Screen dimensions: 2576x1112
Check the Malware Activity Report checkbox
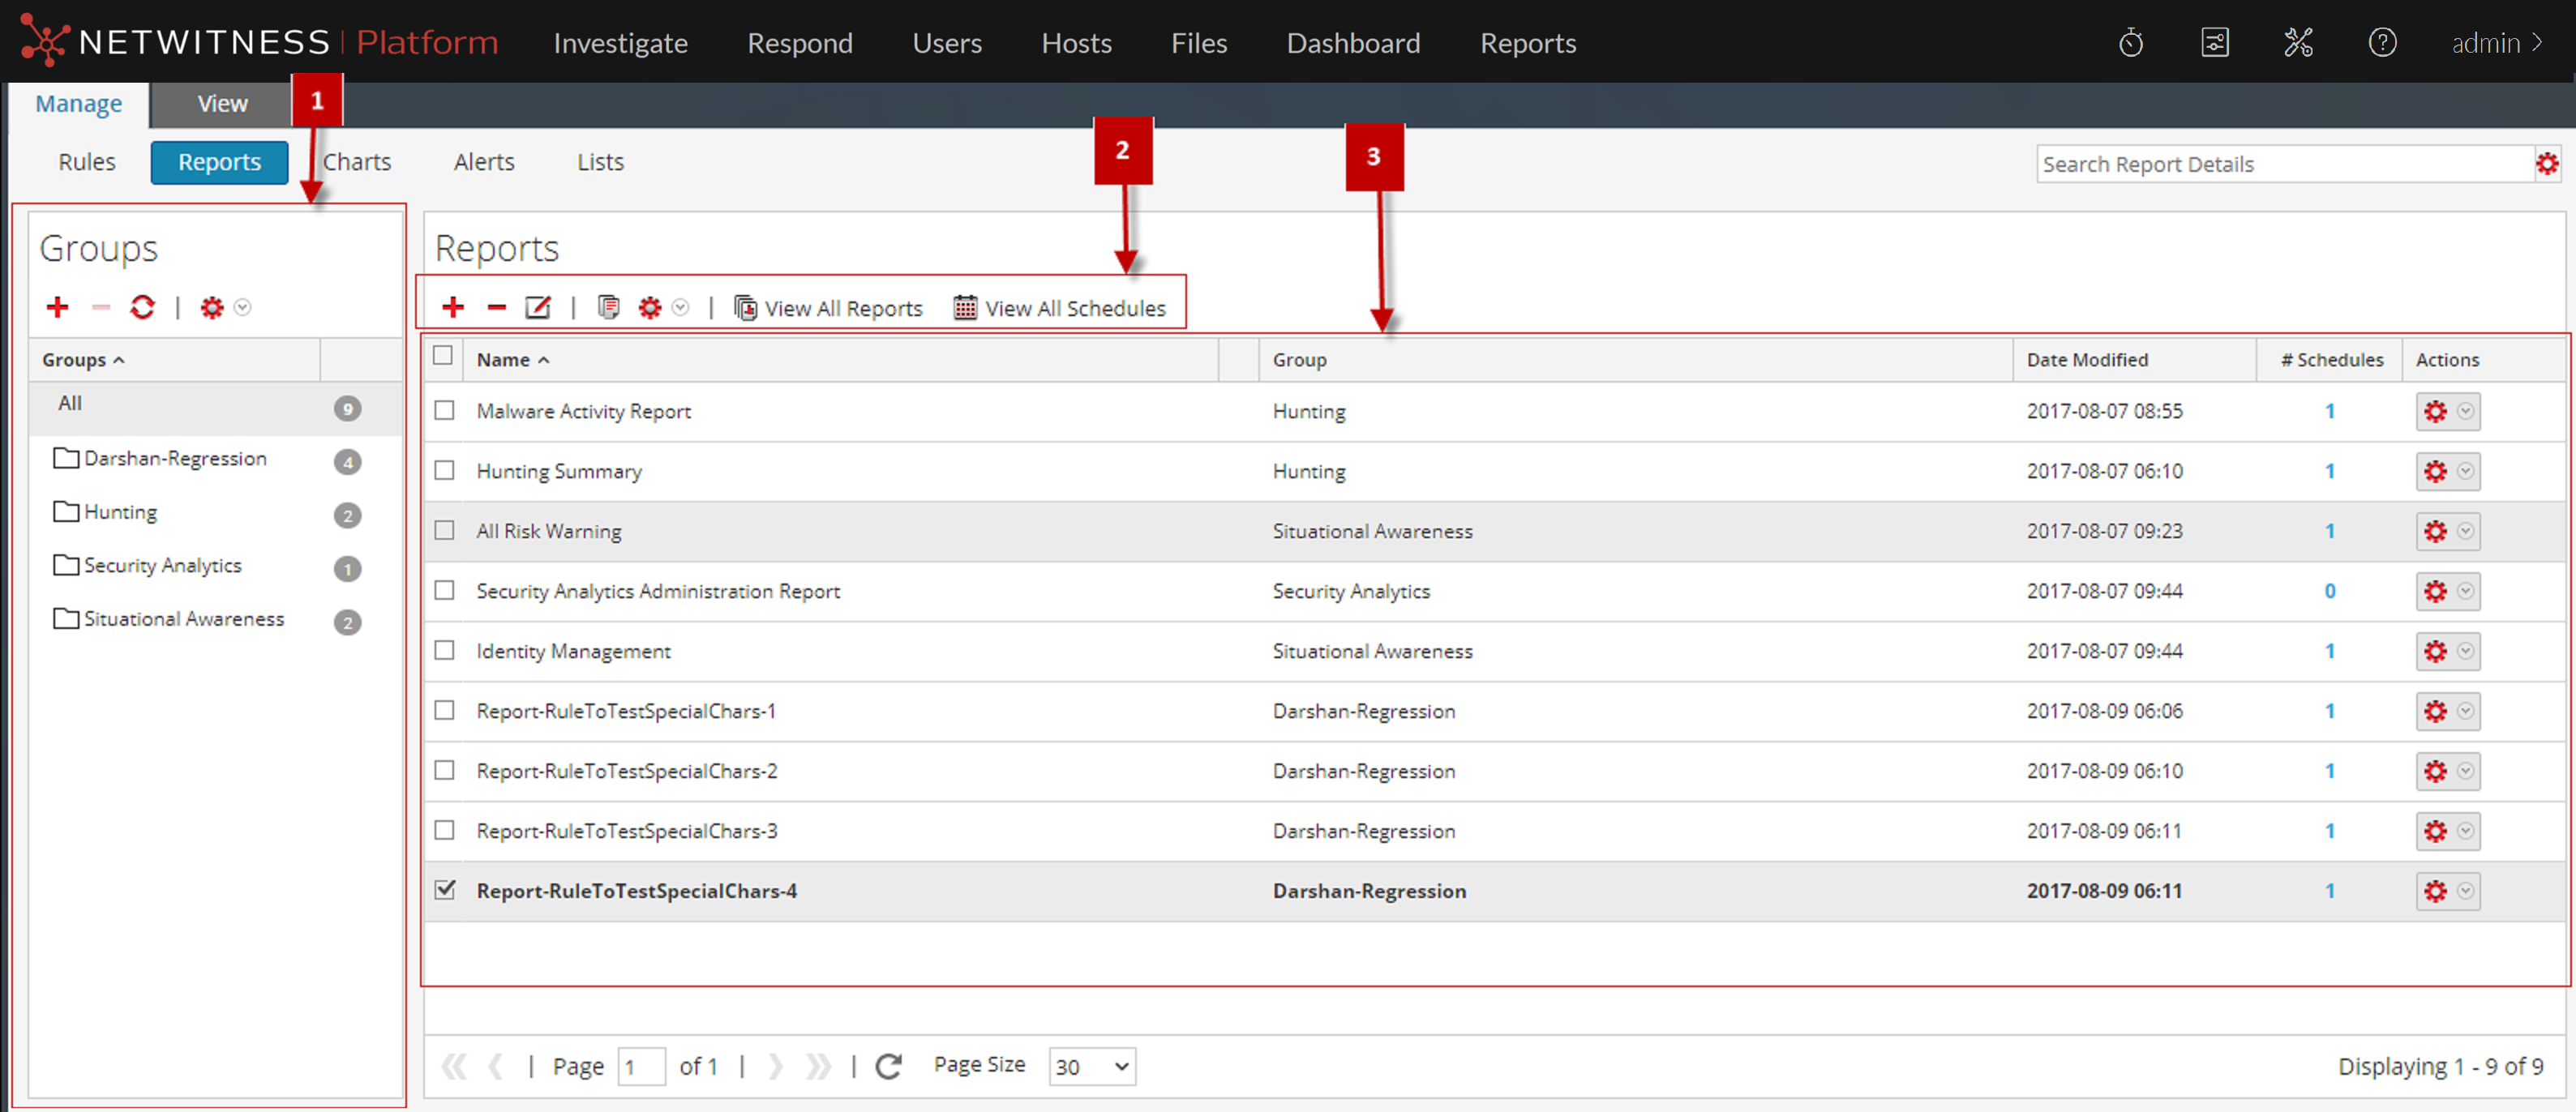pos(444,410)
